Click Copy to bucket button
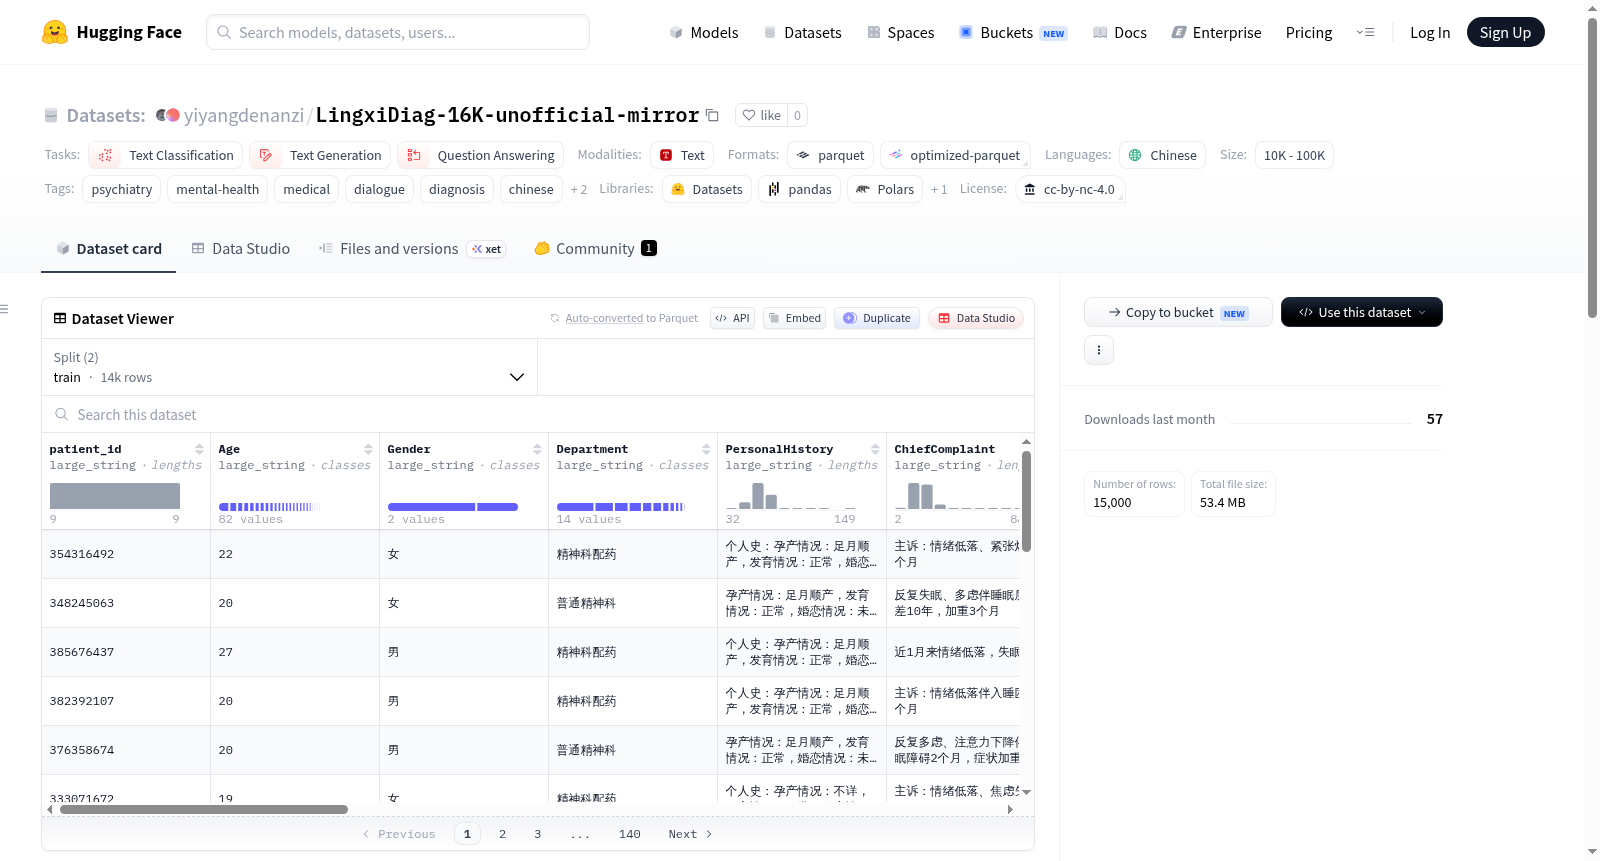The width and height of the screenshot is (1600, 861). [1178, 312]
